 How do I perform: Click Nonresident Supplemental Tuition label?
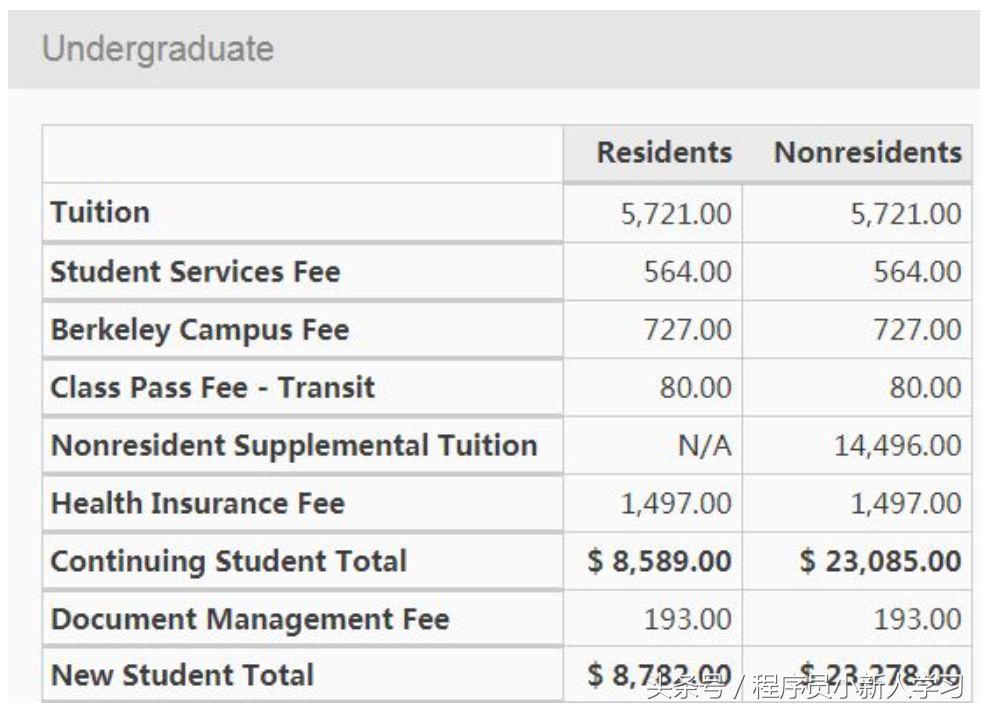(294, 445)
